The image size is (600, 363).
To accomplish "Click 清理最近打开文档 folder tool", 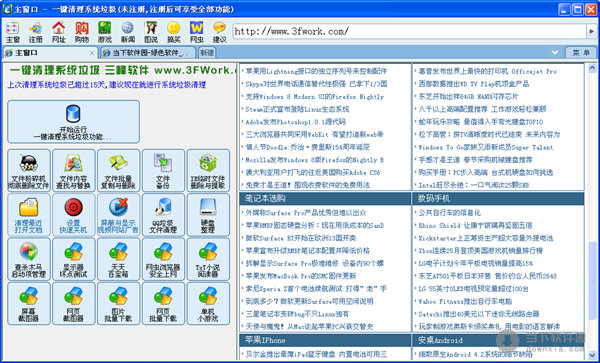I will [x=29, y=215].
